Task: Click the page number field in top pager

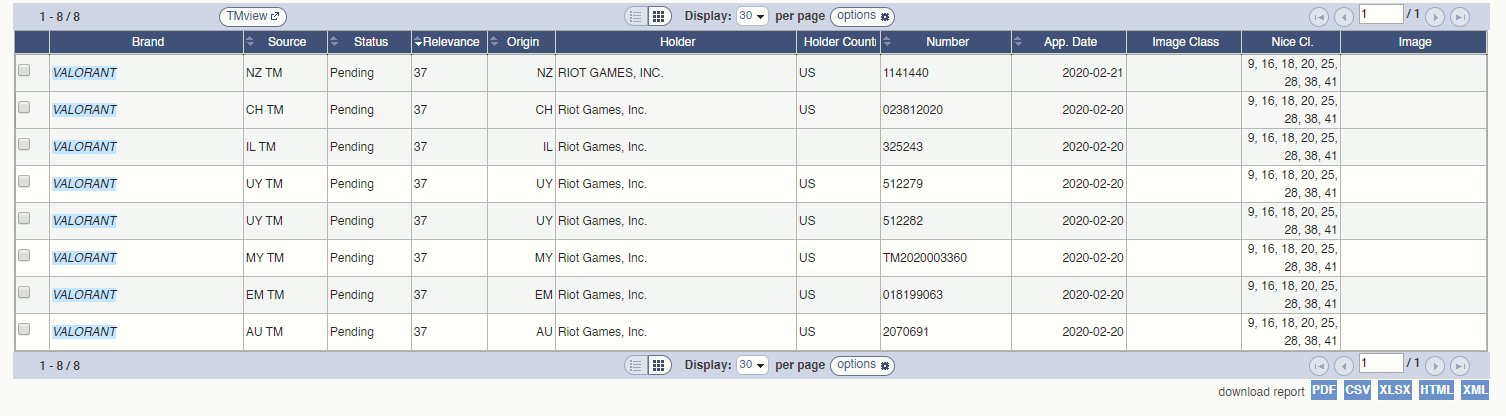Action: point(1381,14)
